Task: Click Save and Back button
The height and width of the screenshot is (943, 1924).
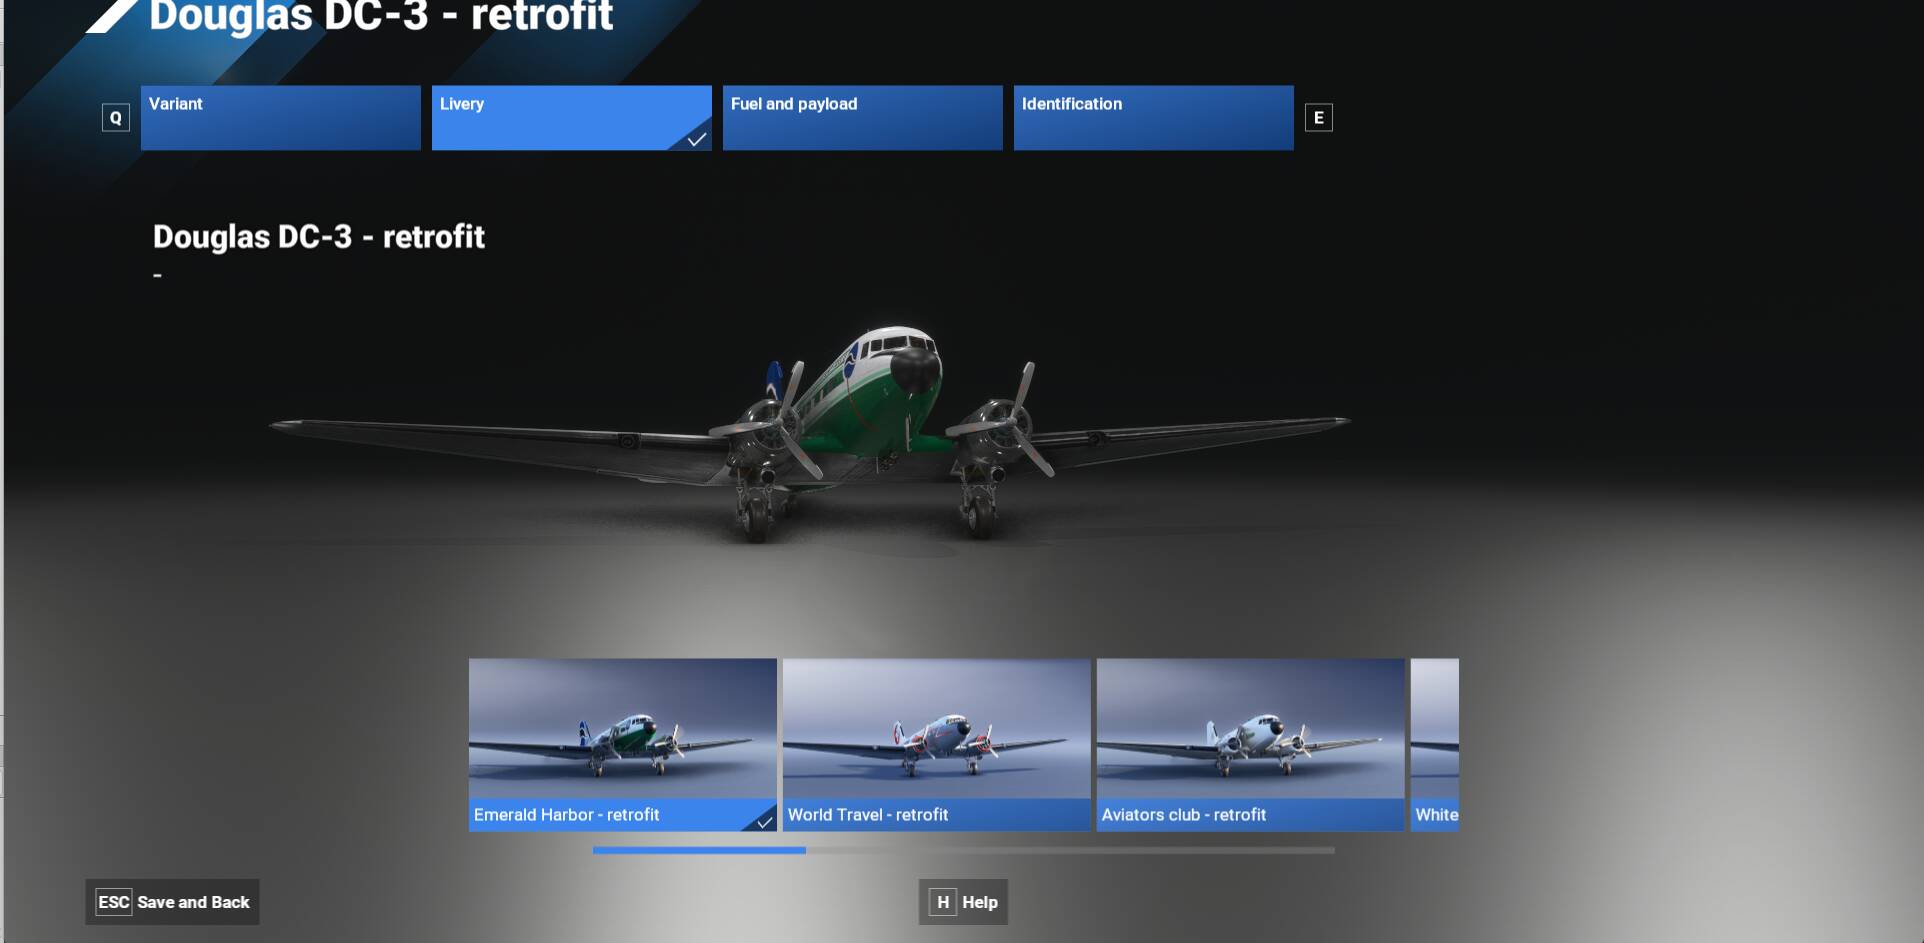Action: (x=172, y=902)
